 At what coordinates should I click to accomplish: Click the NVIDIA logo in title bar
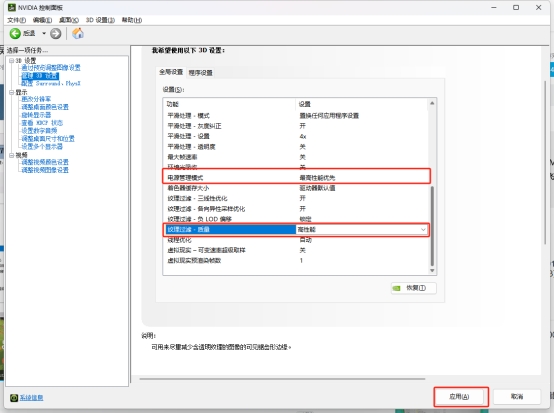click(12, 7)
